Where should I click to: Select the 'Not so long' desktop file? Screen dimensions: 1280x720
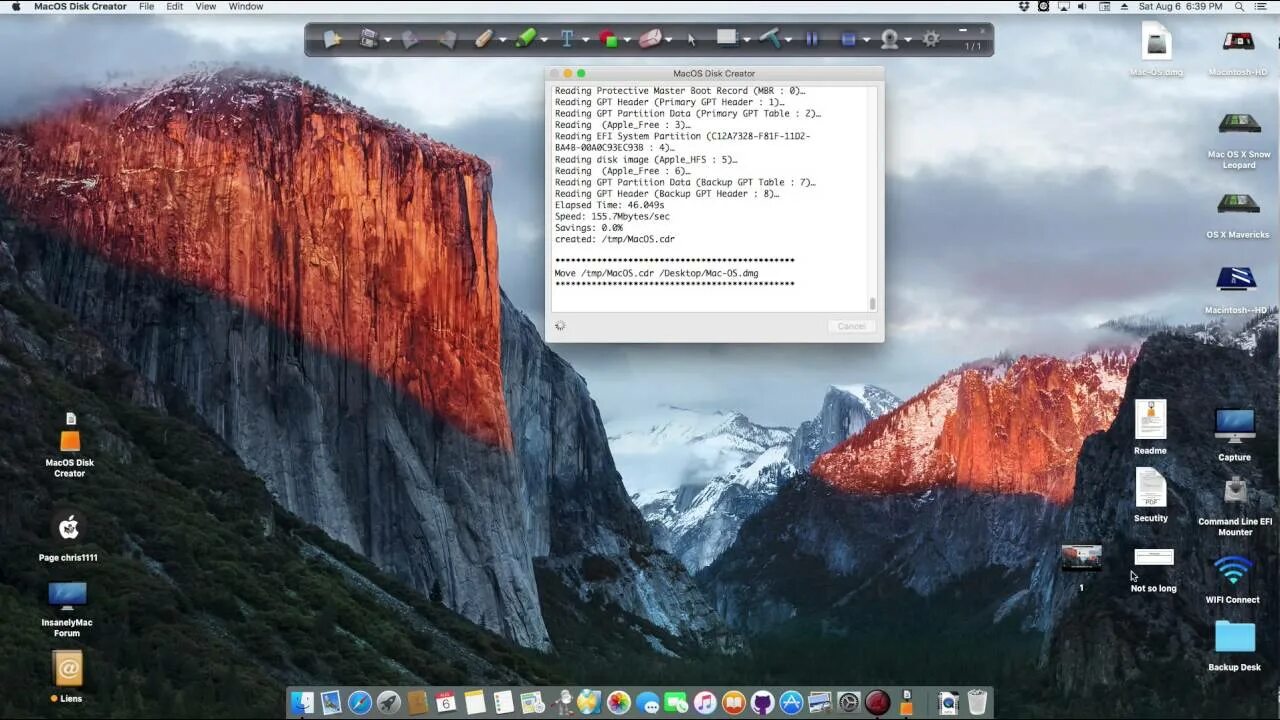[x=1153, y=570]
